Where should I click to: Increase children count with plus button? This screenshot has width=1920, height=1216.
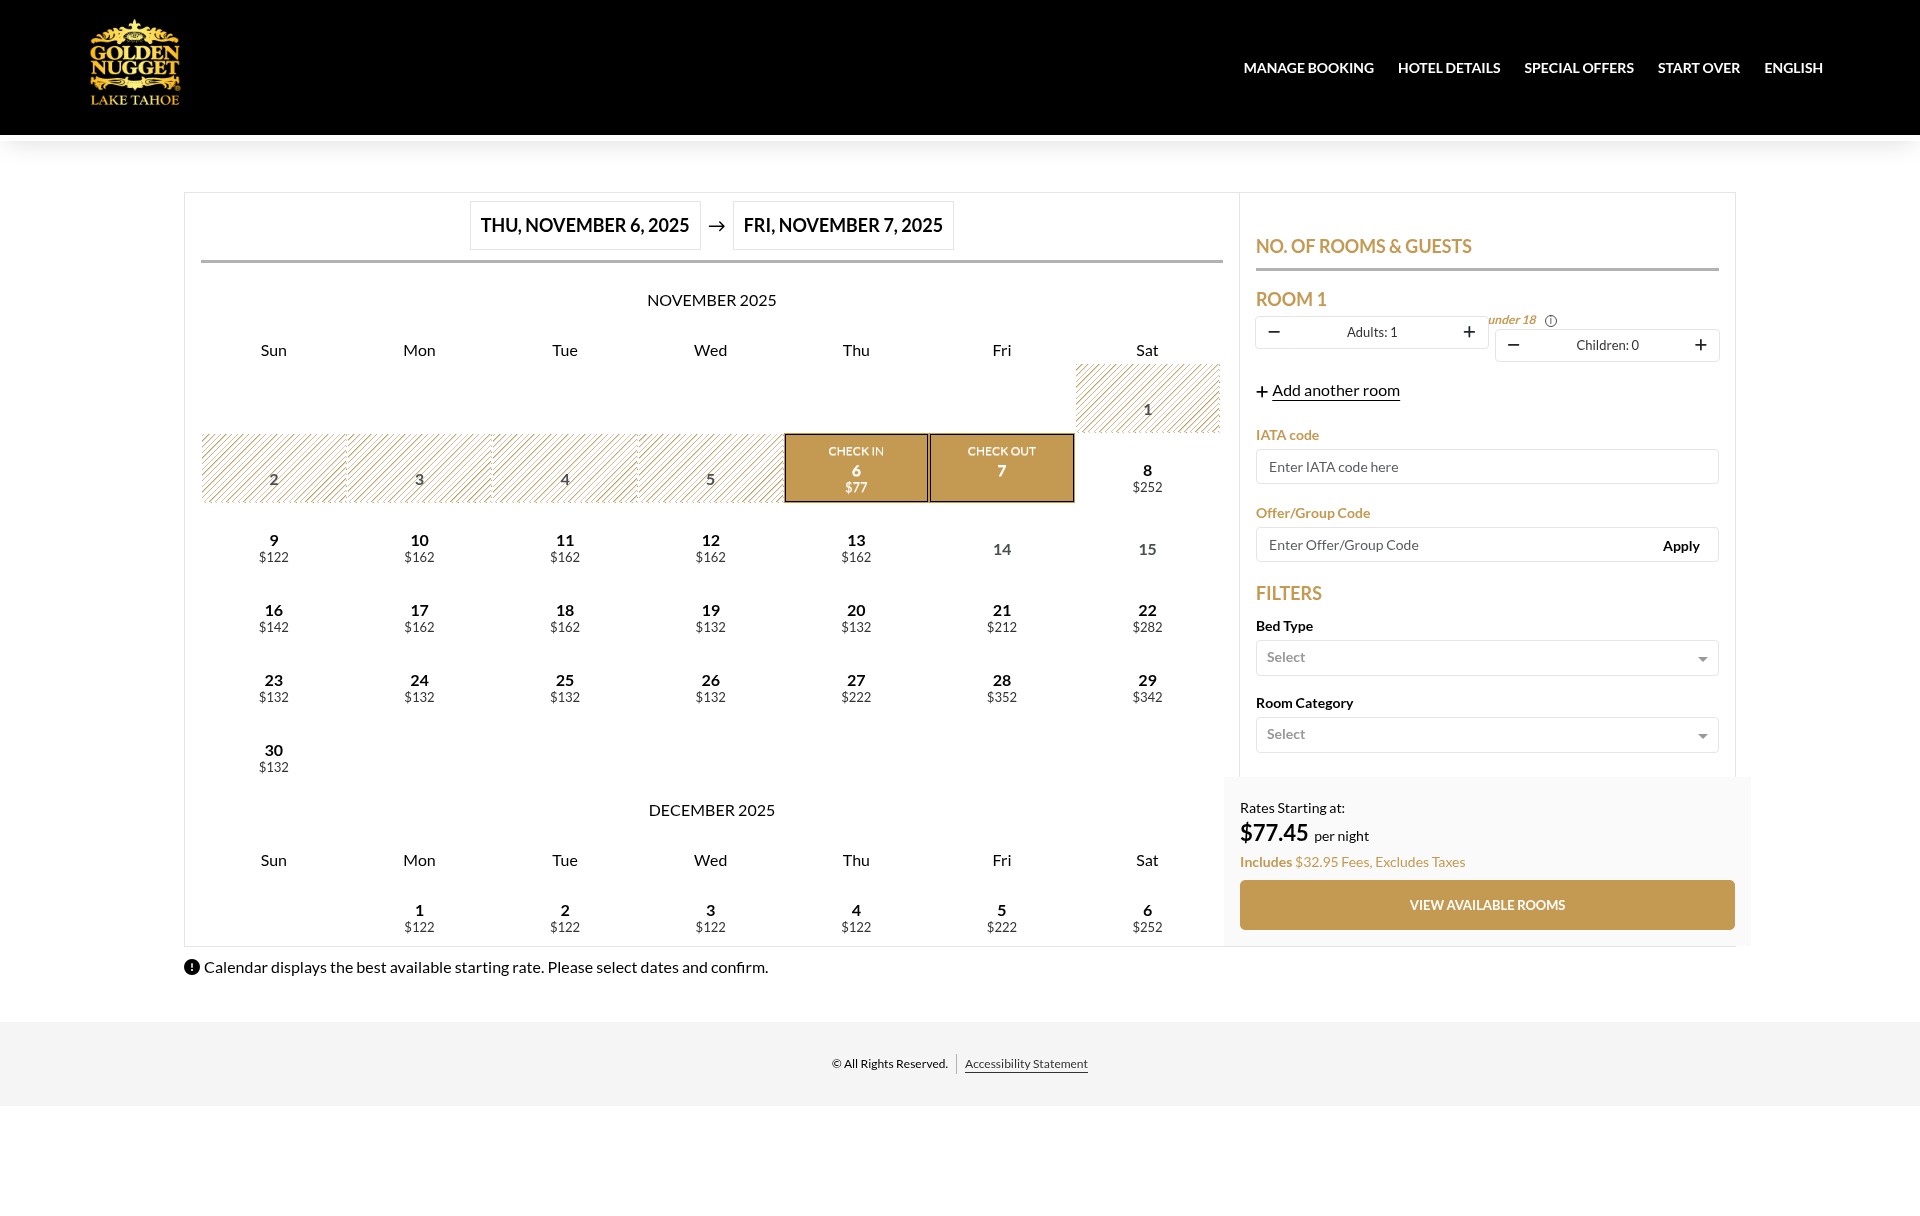click(x=1701, y=345)
